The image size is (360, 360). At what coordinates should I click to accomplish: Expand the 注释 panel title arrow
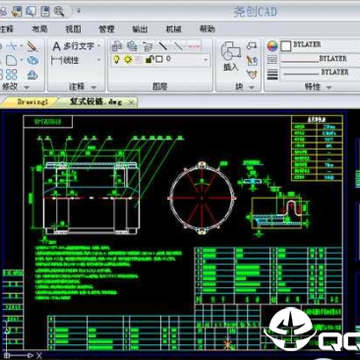(94, 87)
